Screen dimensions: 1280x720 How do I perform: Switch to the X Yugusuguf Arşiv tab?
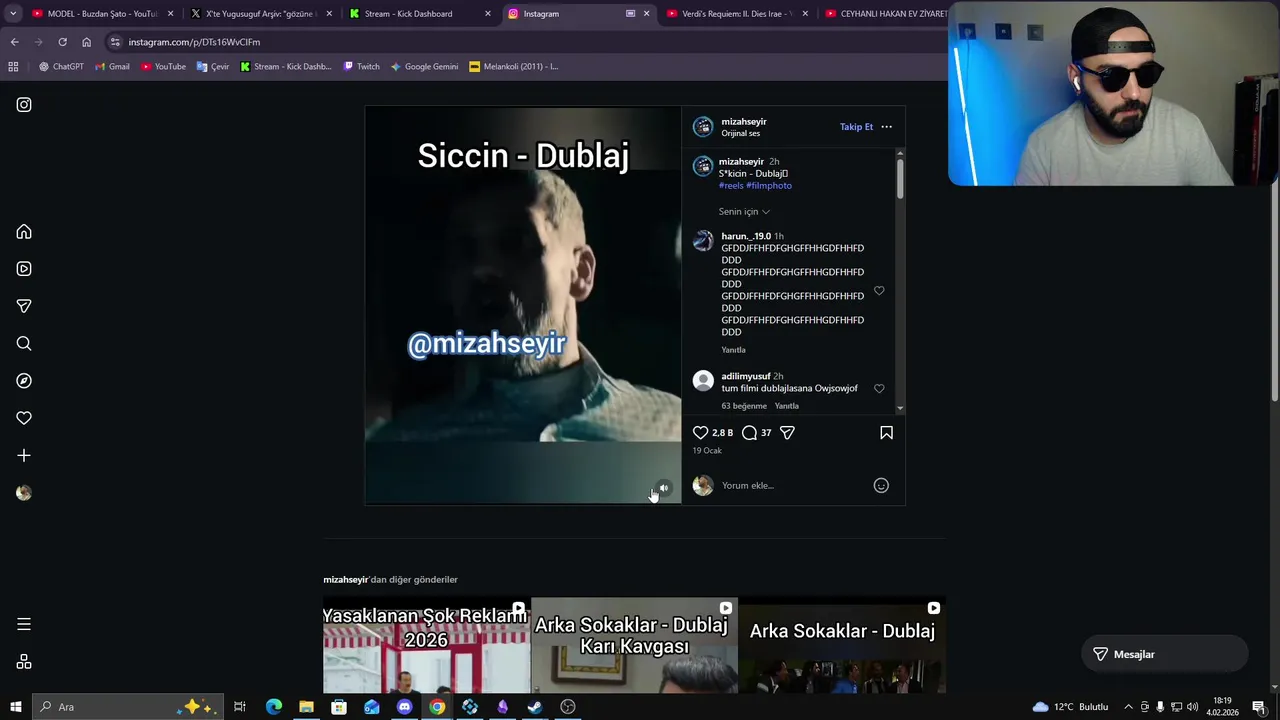(x=262, y=14)
